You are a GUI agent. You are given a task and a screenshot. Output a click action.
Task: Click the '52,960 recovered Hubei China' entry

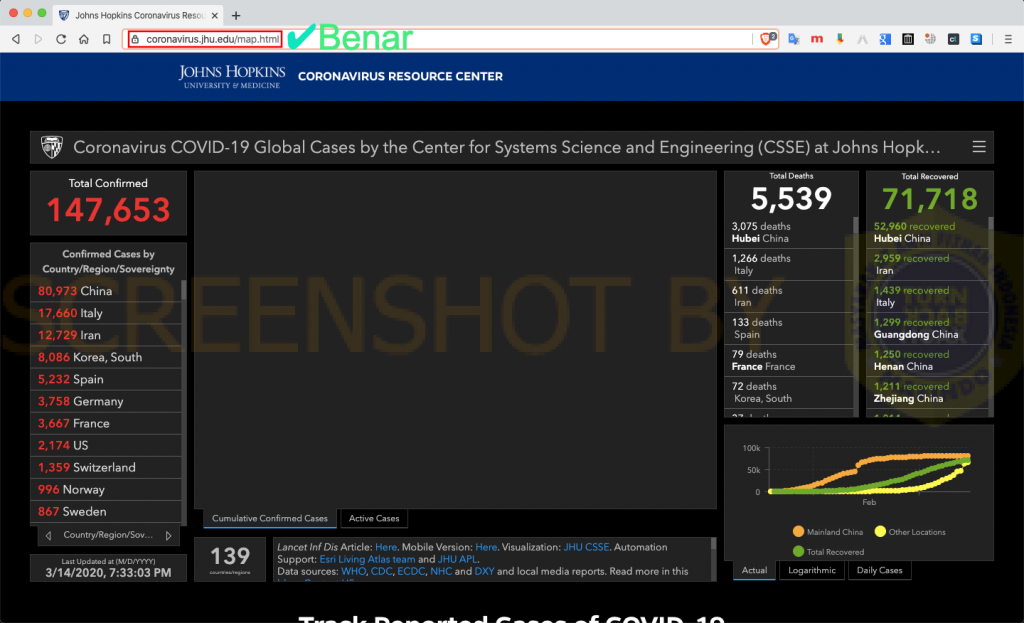point(927,232)
